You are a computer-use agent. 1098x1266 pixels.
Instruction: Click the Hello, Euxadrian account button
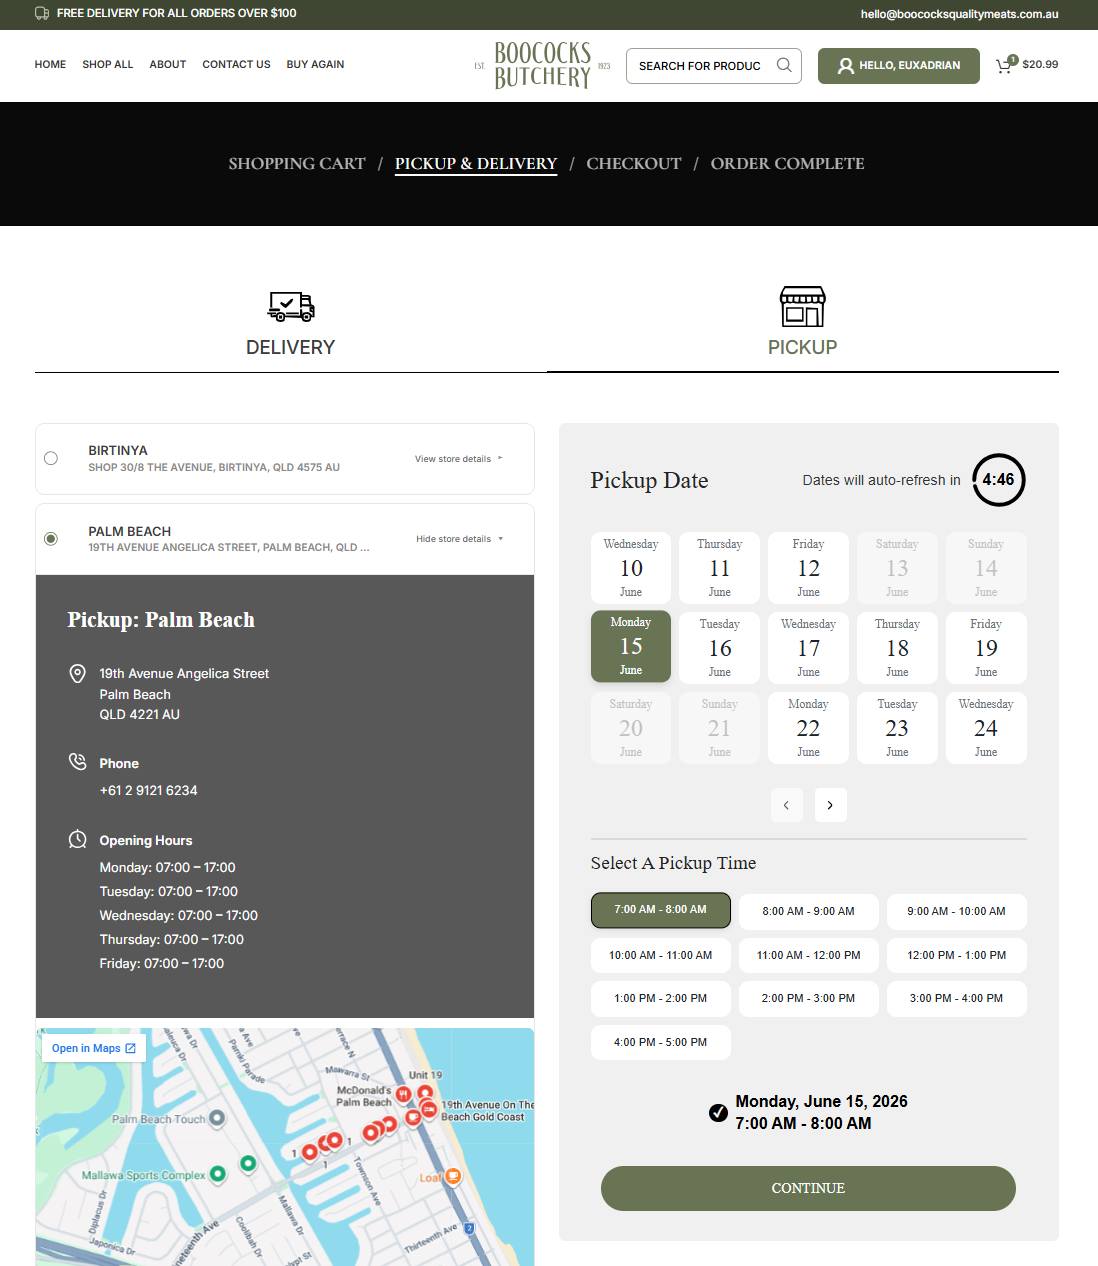click(899, 66)
